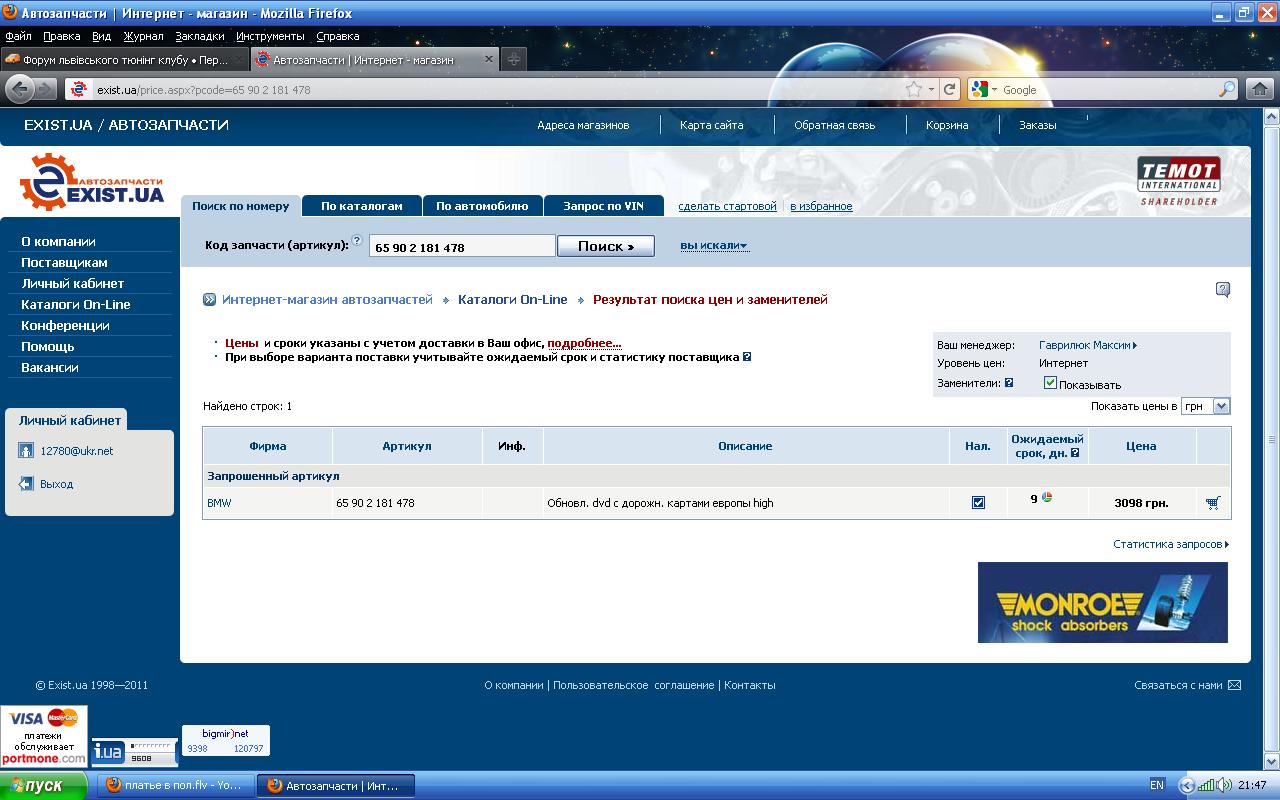Open the Заказы orders link
The height and width of the screenshot is (800, 1280).
(x=1038, y=125)
